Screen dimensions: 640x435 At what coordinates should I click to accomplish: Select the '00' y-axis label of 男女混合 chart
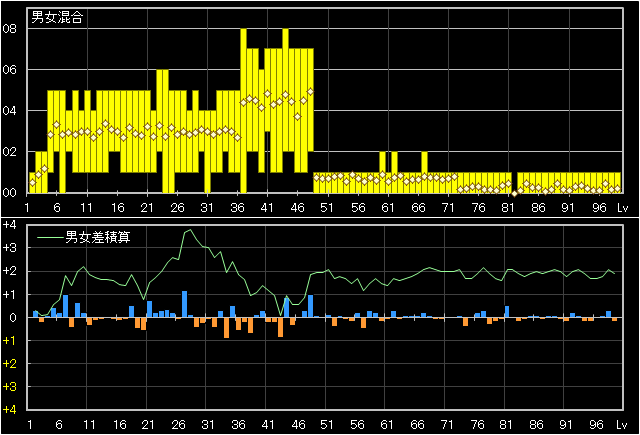[9, 192]
